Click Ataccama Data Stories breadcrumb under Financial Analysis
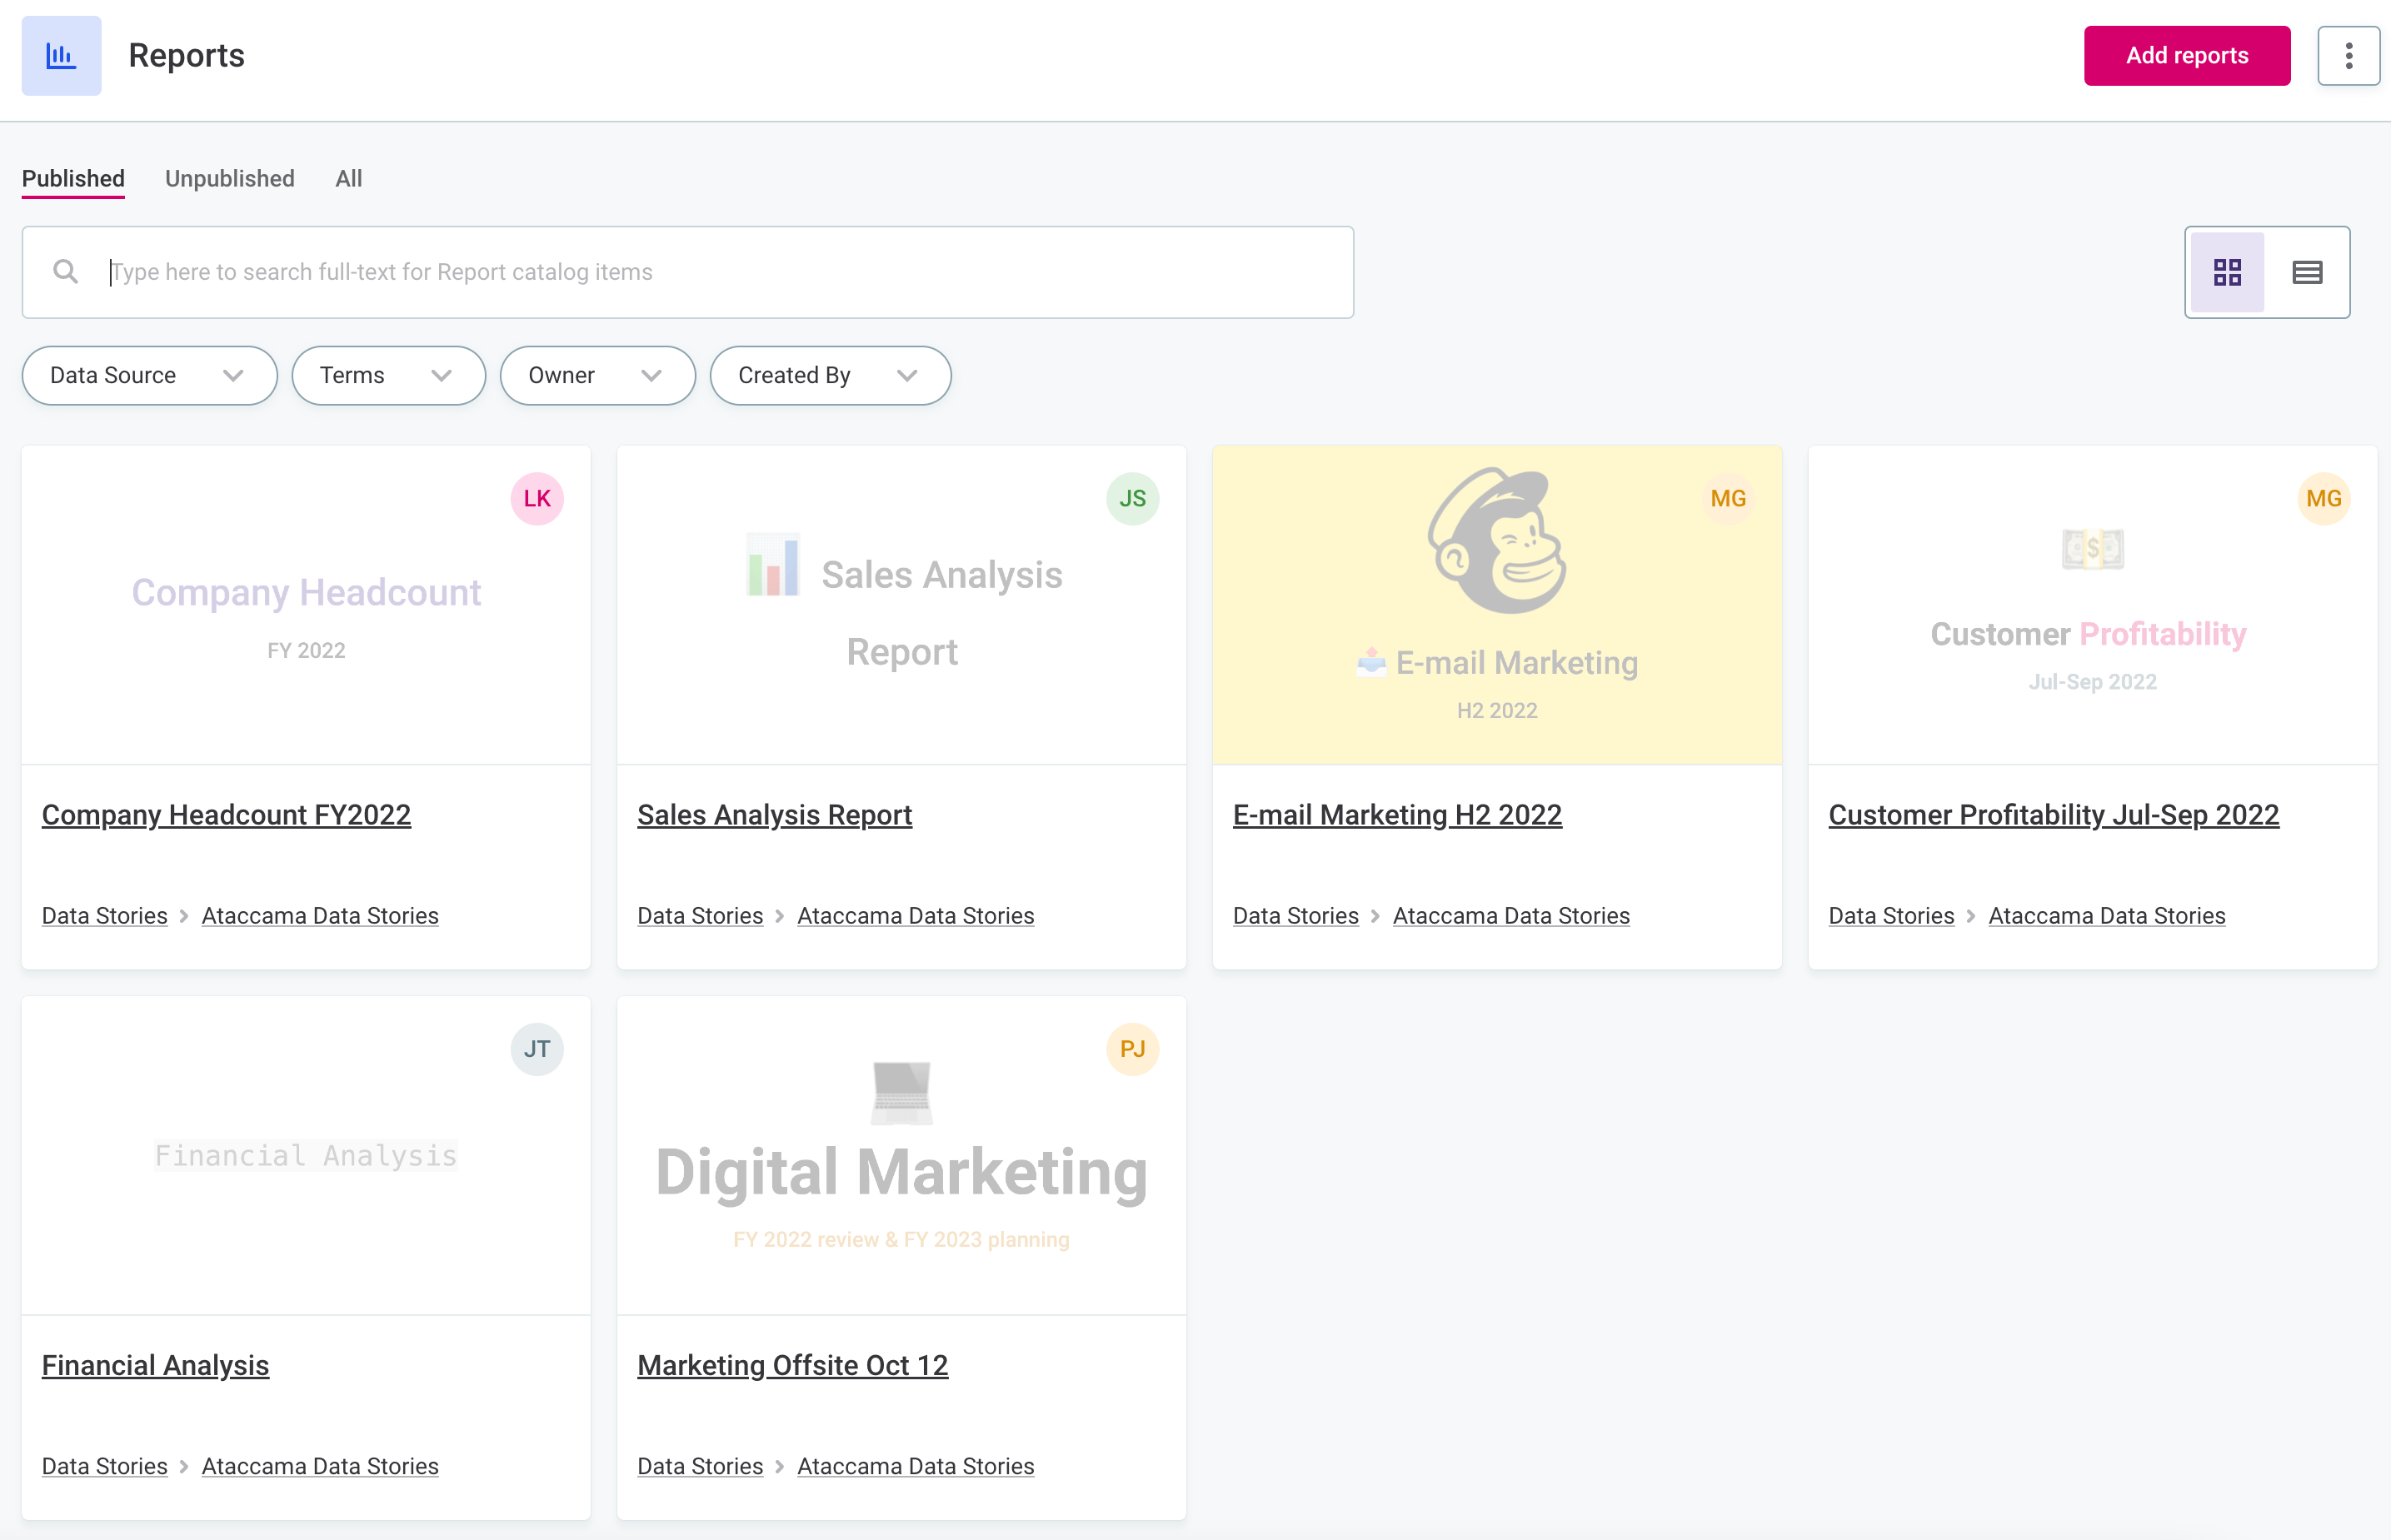Screen dimensions: 2391x1540 pos(320,1465)
